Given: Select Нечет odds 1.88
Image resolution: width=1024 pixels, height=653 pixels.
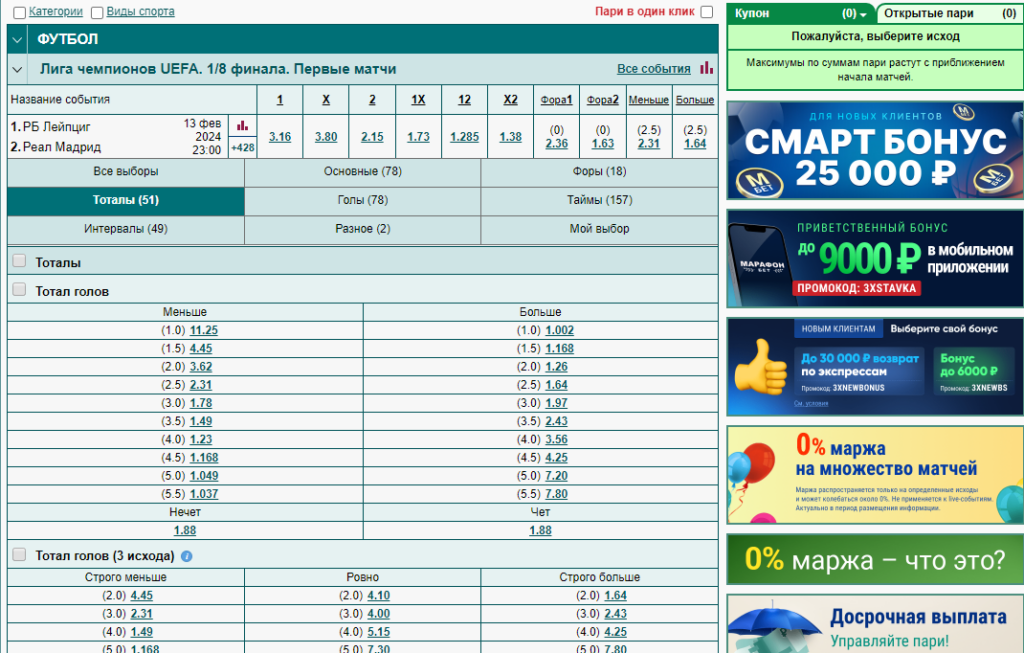Looking at the screenshot, I should [185, 531].
